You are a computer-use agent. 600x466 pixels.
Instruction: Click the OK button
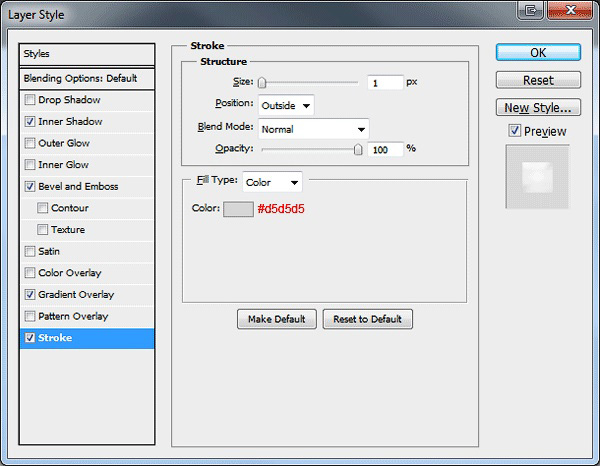[538, 52]
